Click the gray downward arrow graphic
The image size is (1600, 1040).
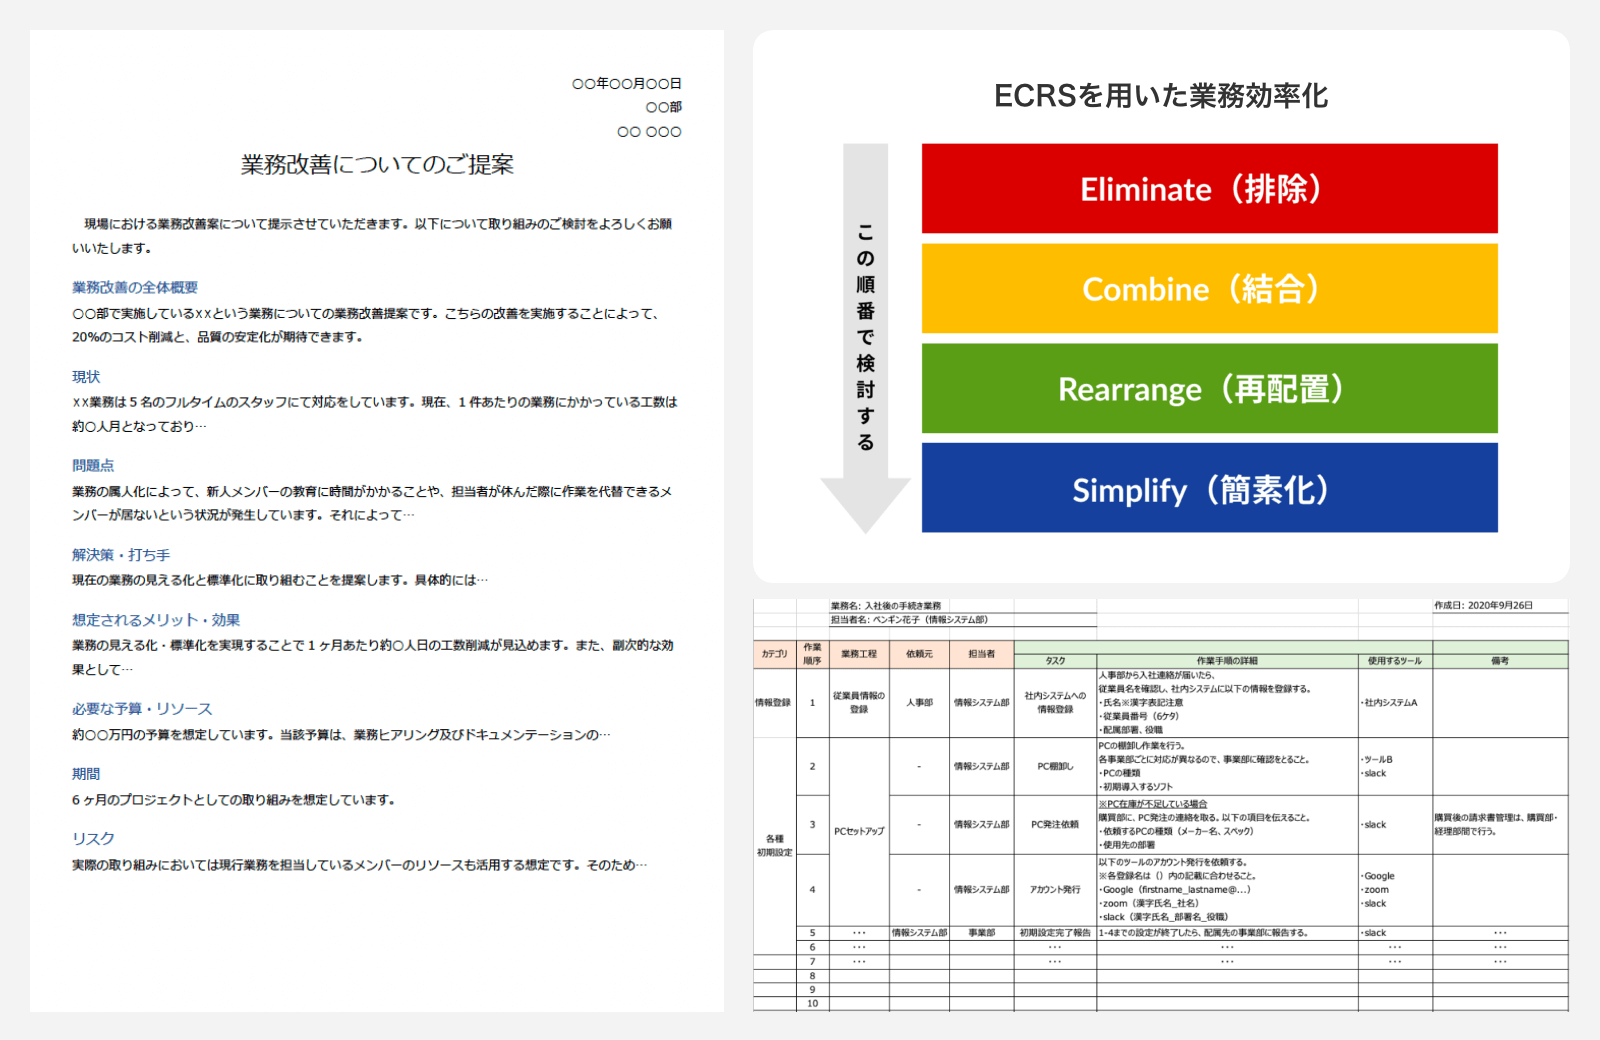865,338
